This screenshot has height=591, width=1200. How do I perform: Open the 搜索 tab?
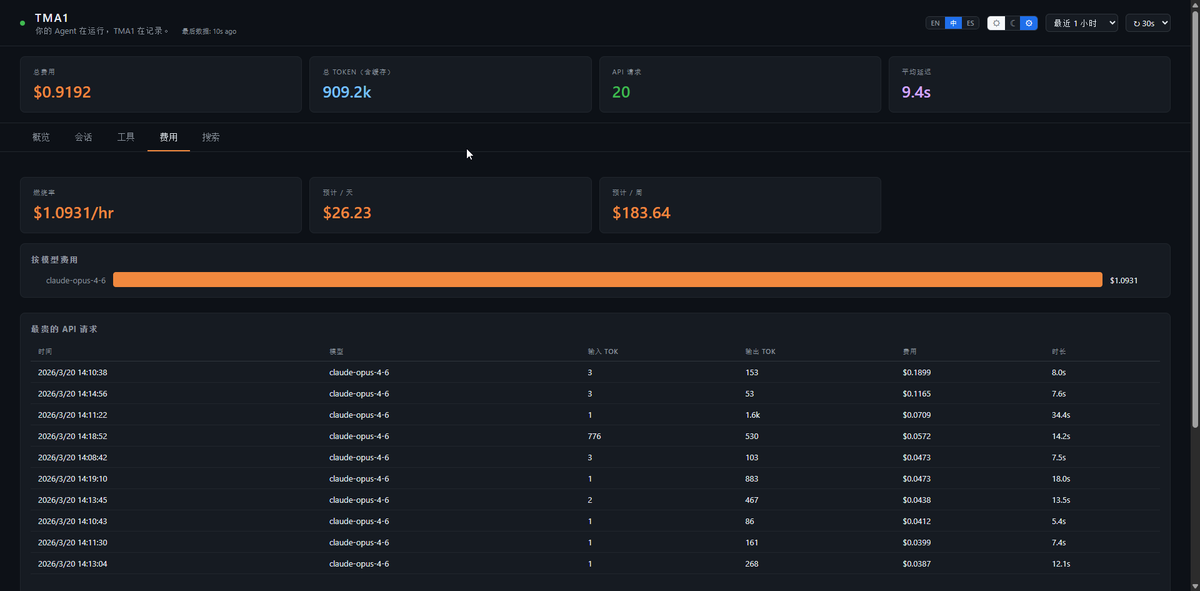point(211,137)
